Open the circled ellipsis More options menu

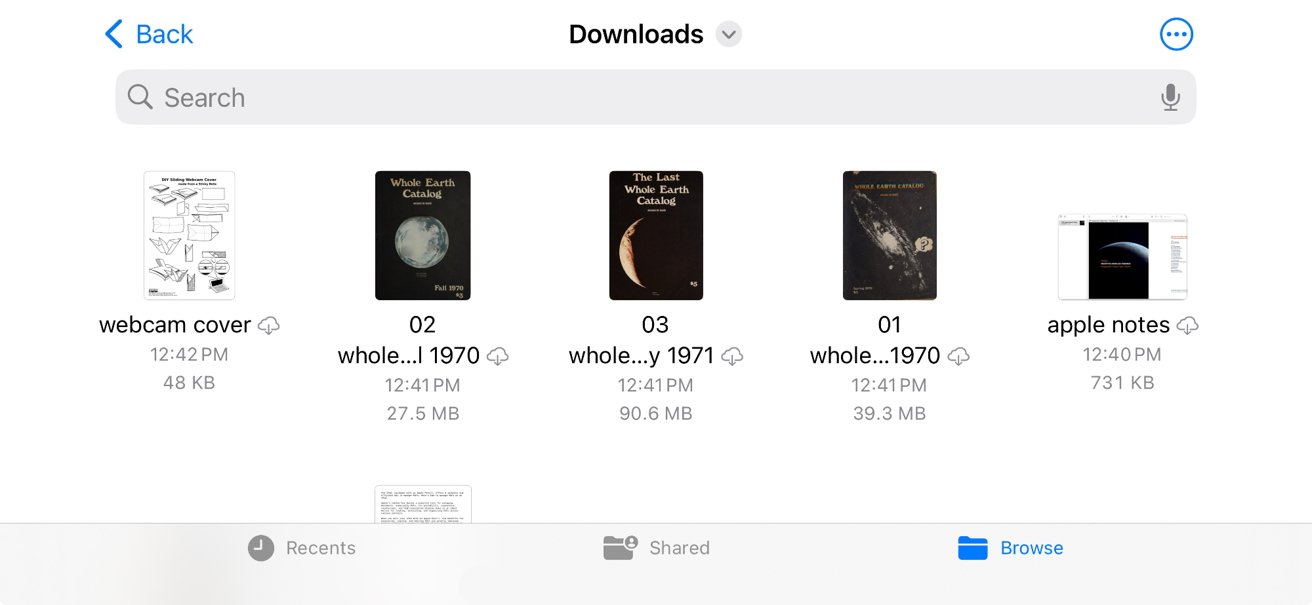tap(1176, 34)
